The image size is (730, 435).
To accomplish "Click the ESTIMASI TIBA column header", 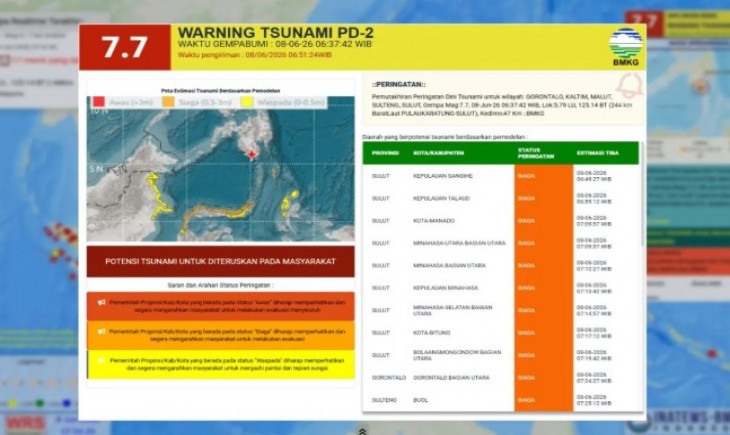I will tap(598, 153).
